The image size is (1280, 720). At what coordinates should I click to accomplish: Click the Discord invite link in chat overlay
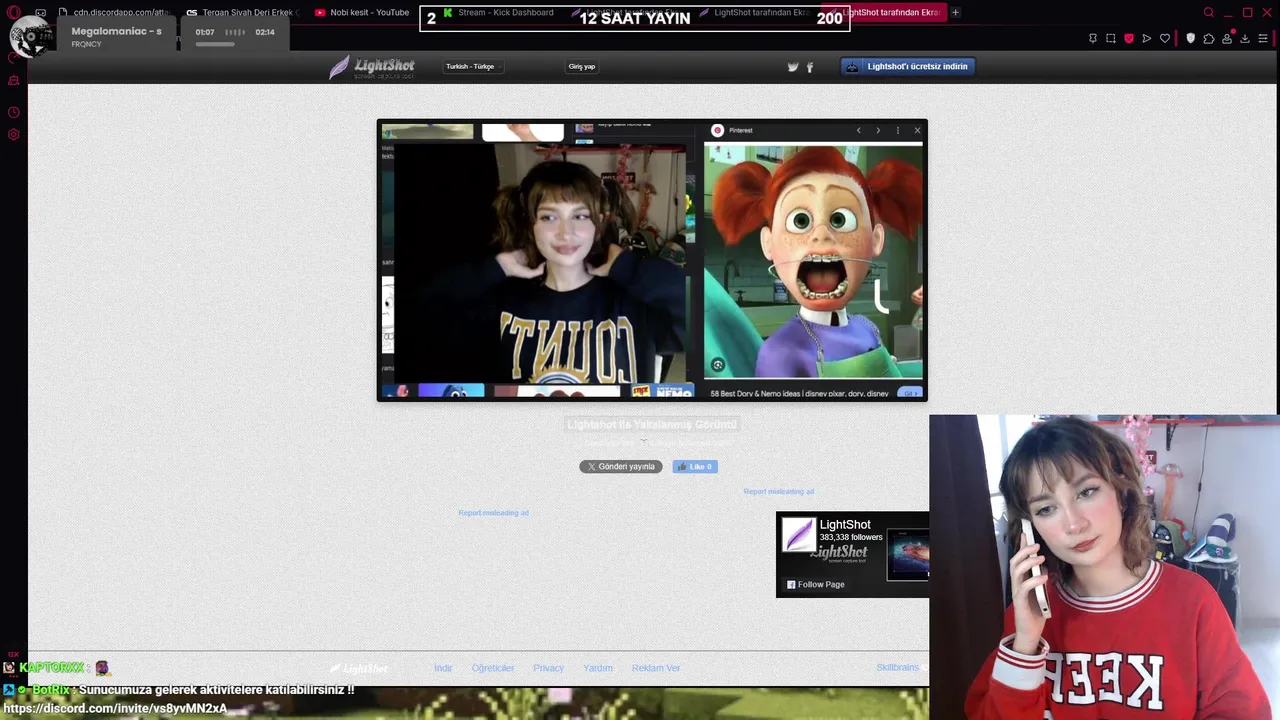(116, 708)
